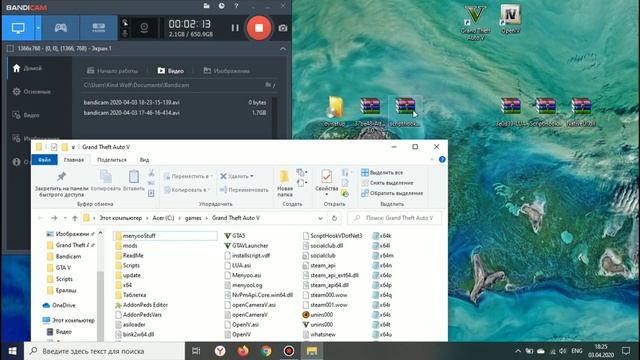
Task: Go up one folder level
Action: pos(75,218)
